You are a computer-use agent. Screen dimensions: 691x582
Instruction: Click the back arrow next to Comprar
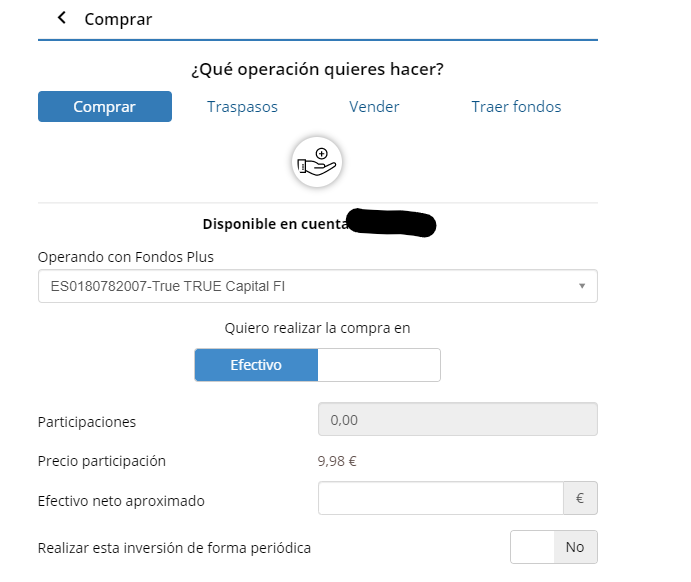click(62, 18)
